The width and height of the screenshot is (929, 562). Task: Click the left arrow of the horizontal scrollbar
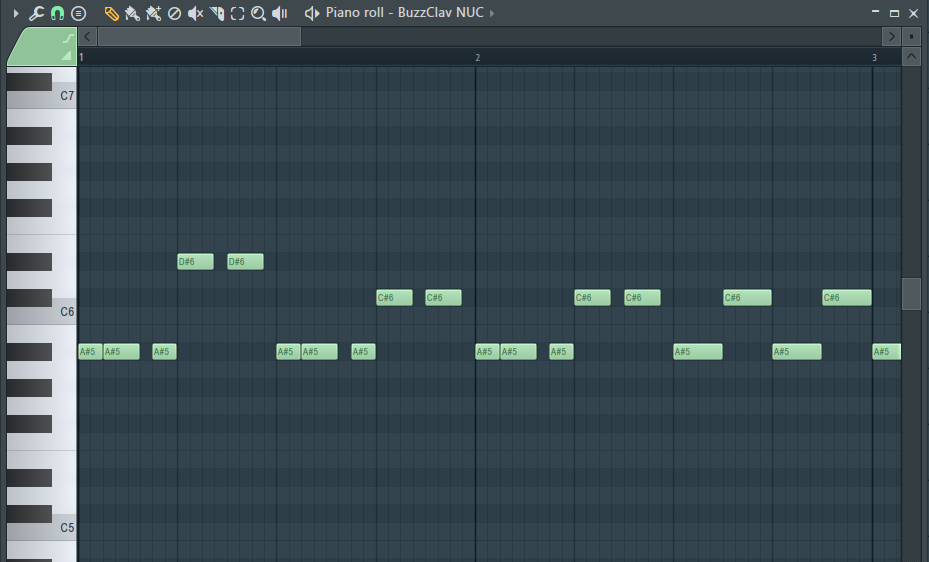87,37
